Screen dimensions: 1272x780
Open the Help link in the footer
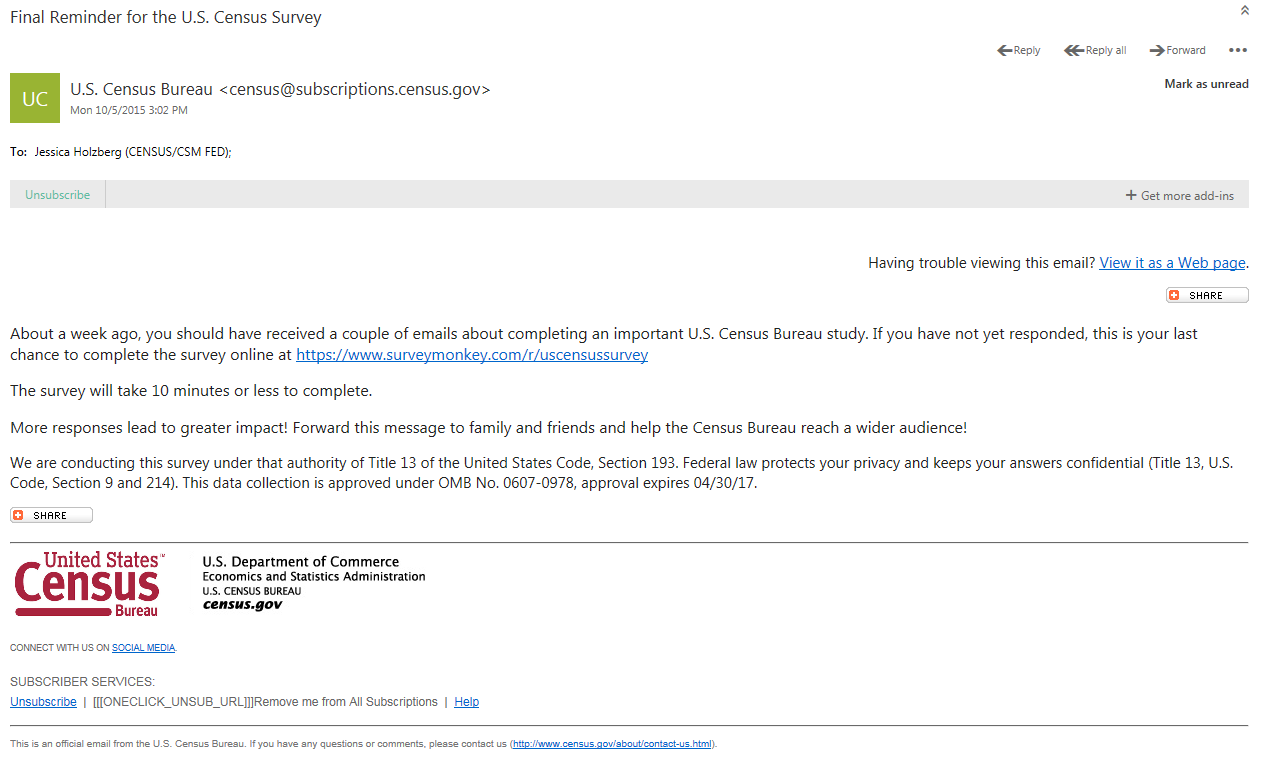tap(466, 702)
